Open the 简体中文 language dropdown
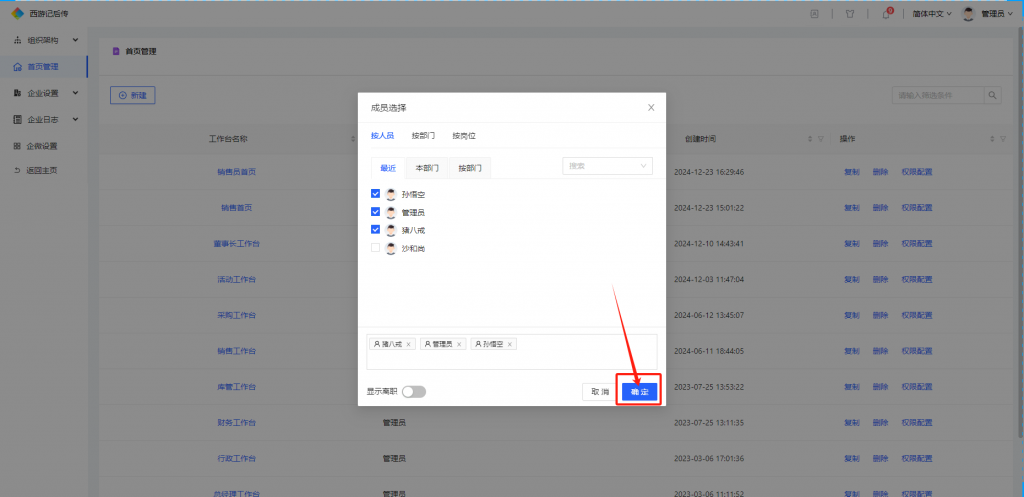Screen dimensions: 1024x497 [x=932, y=14]
